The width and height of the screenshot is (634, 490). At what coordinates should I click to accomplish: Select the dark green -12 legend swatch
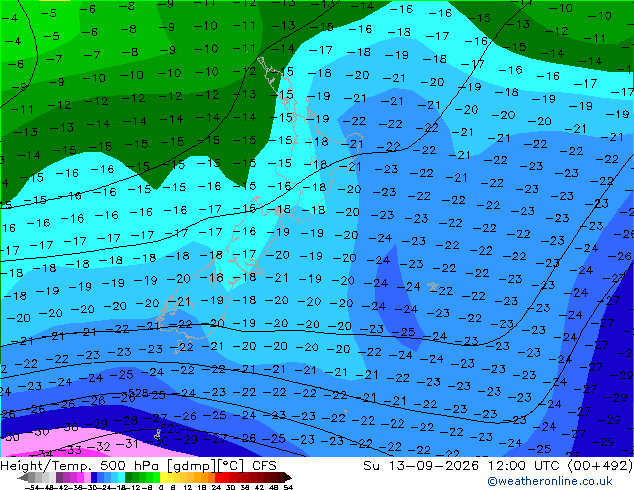pos(129,478)
